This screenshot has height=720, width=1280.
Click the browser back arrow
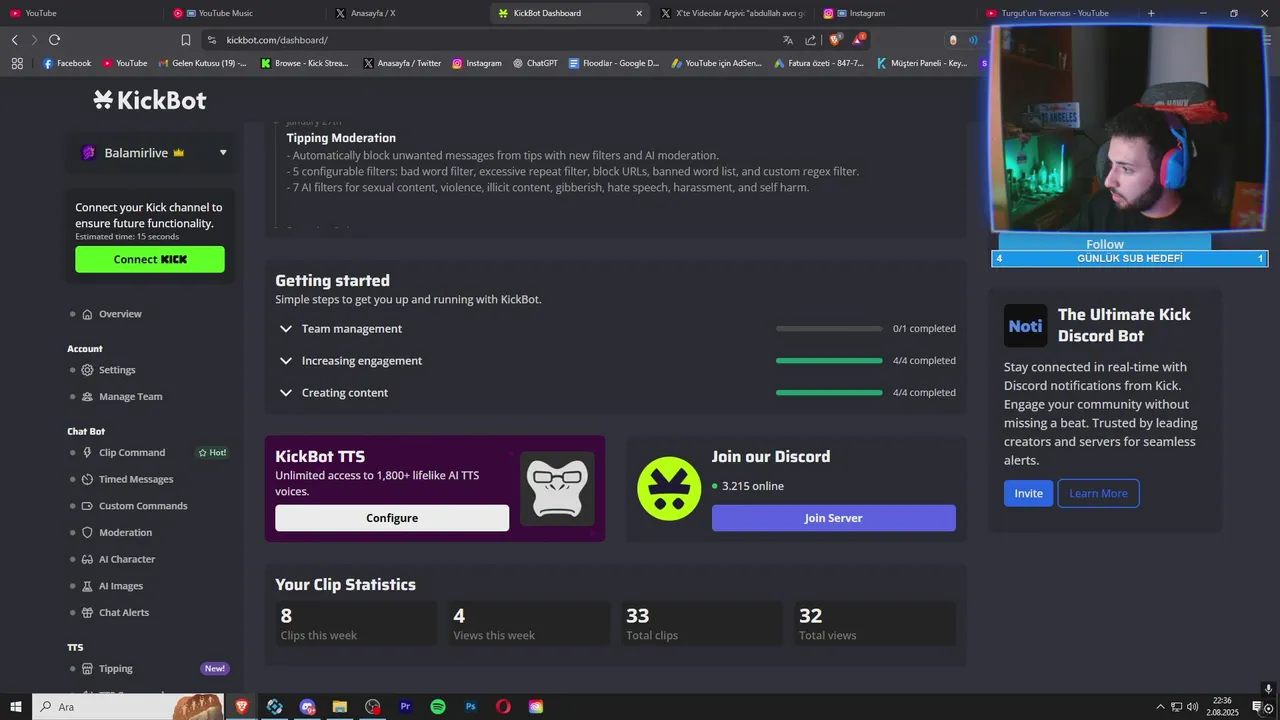click(x=14, y=40)
